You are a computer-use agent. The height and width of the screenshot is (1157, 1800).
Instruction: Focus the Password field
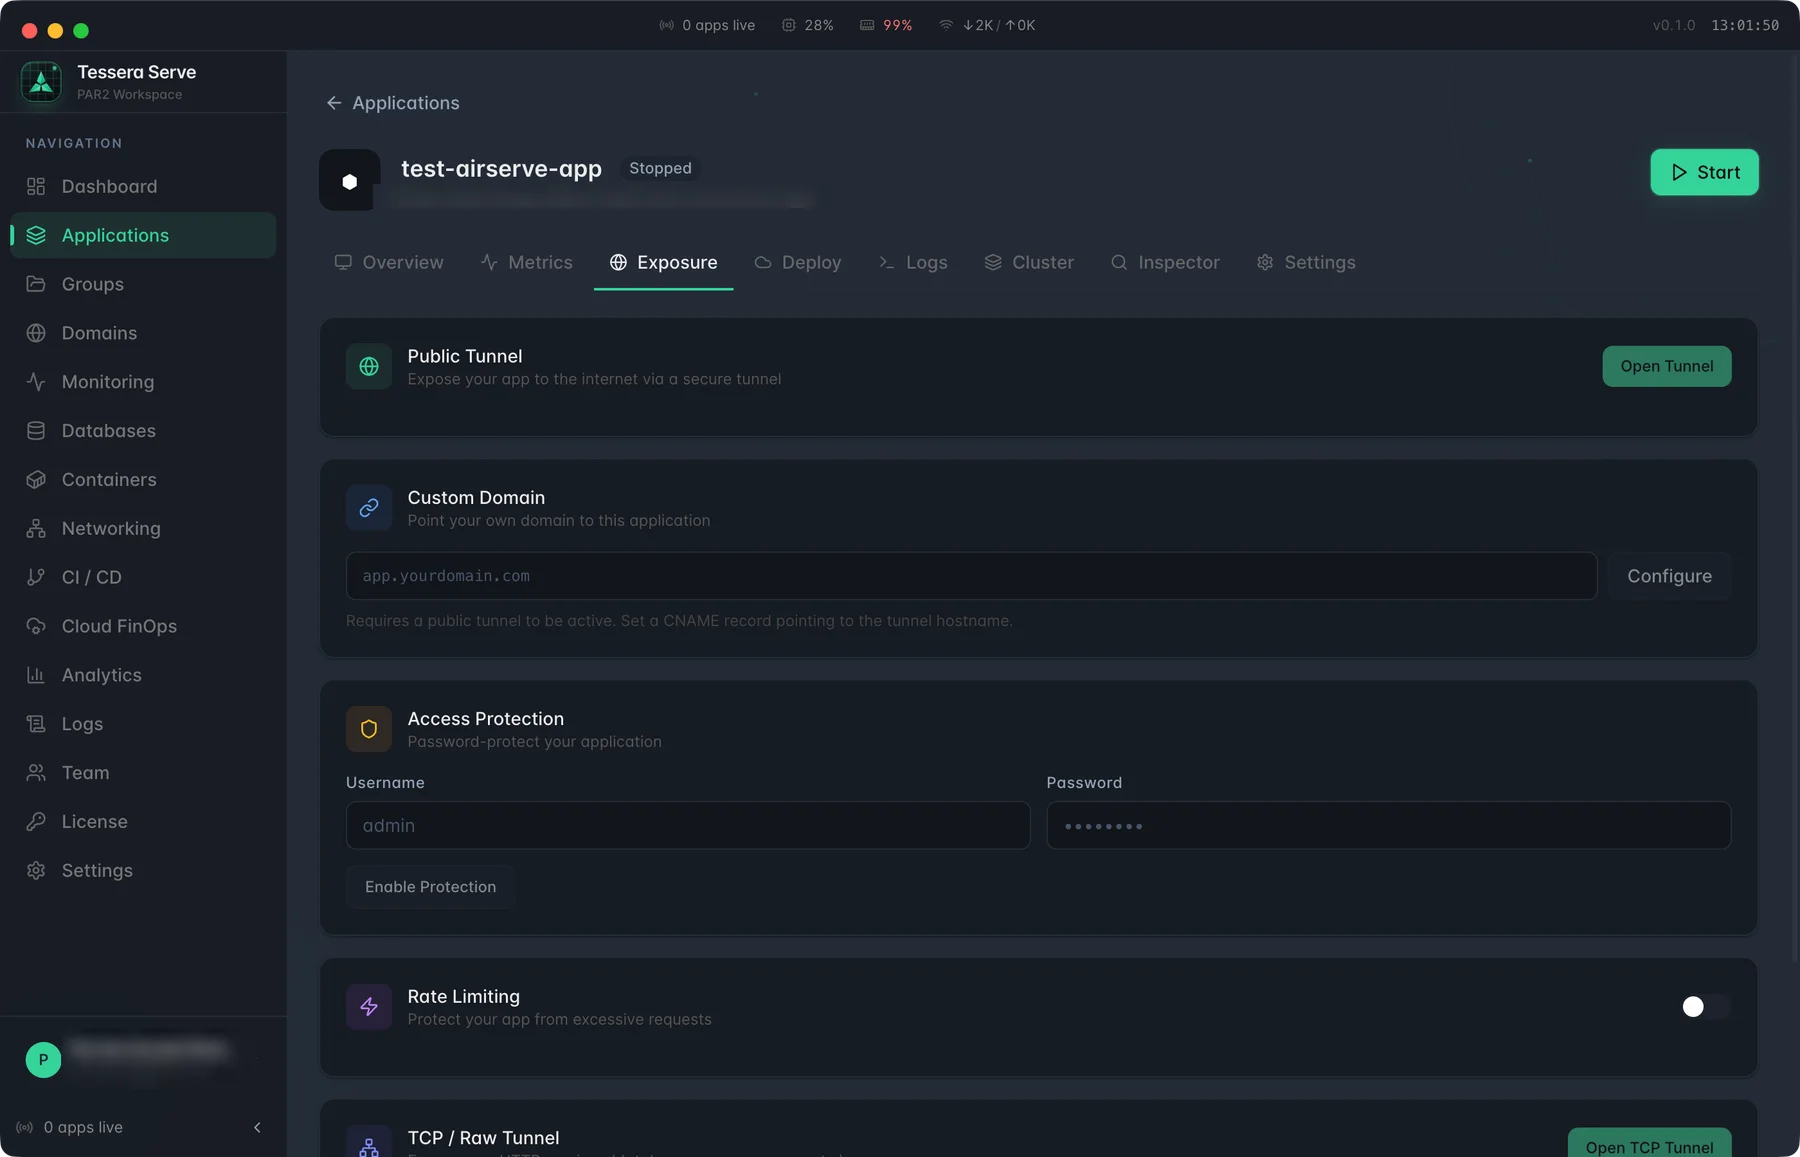(1388, 826)
